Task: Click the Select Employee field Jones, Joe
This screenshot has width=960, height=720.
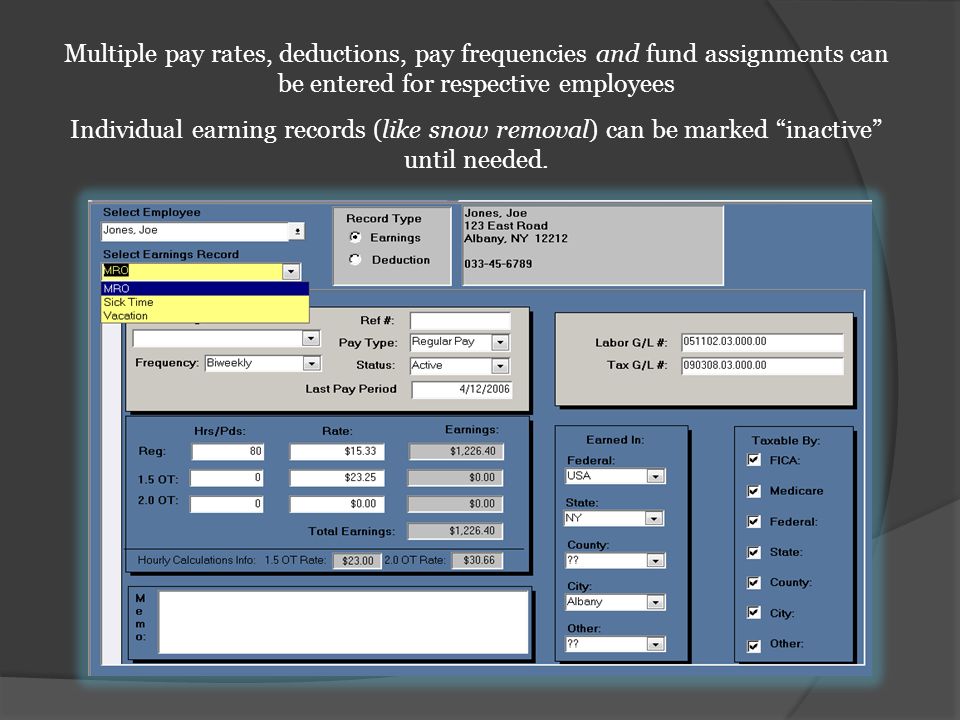Action: [x=195, y=231]
